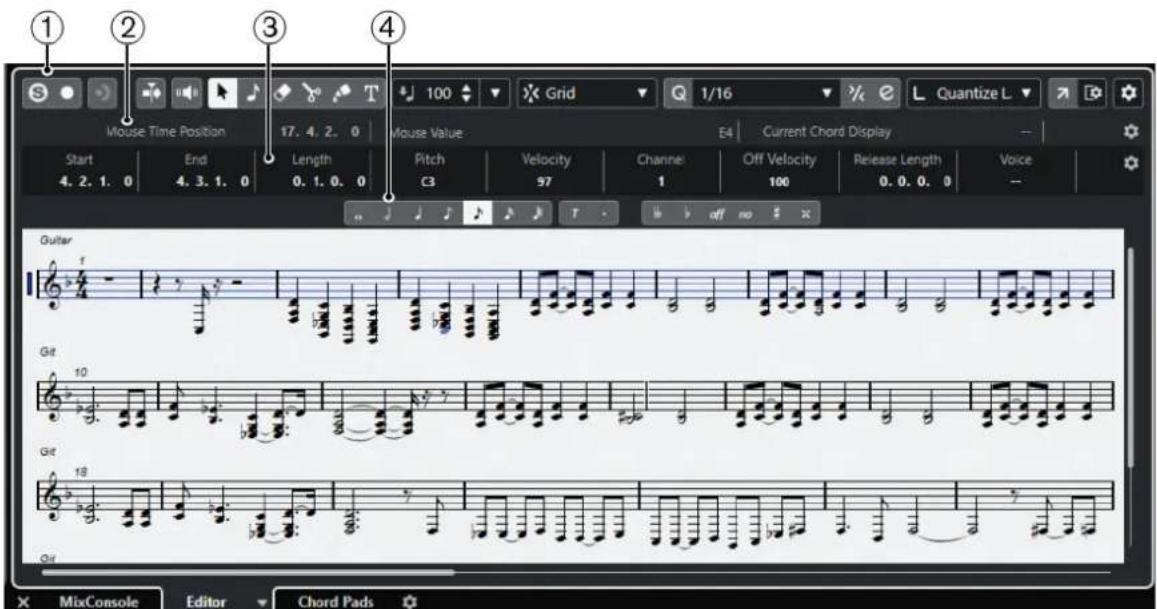1157x609 pixels.
Task: Click the Guitar staff name
Action: tap(56, 240)
